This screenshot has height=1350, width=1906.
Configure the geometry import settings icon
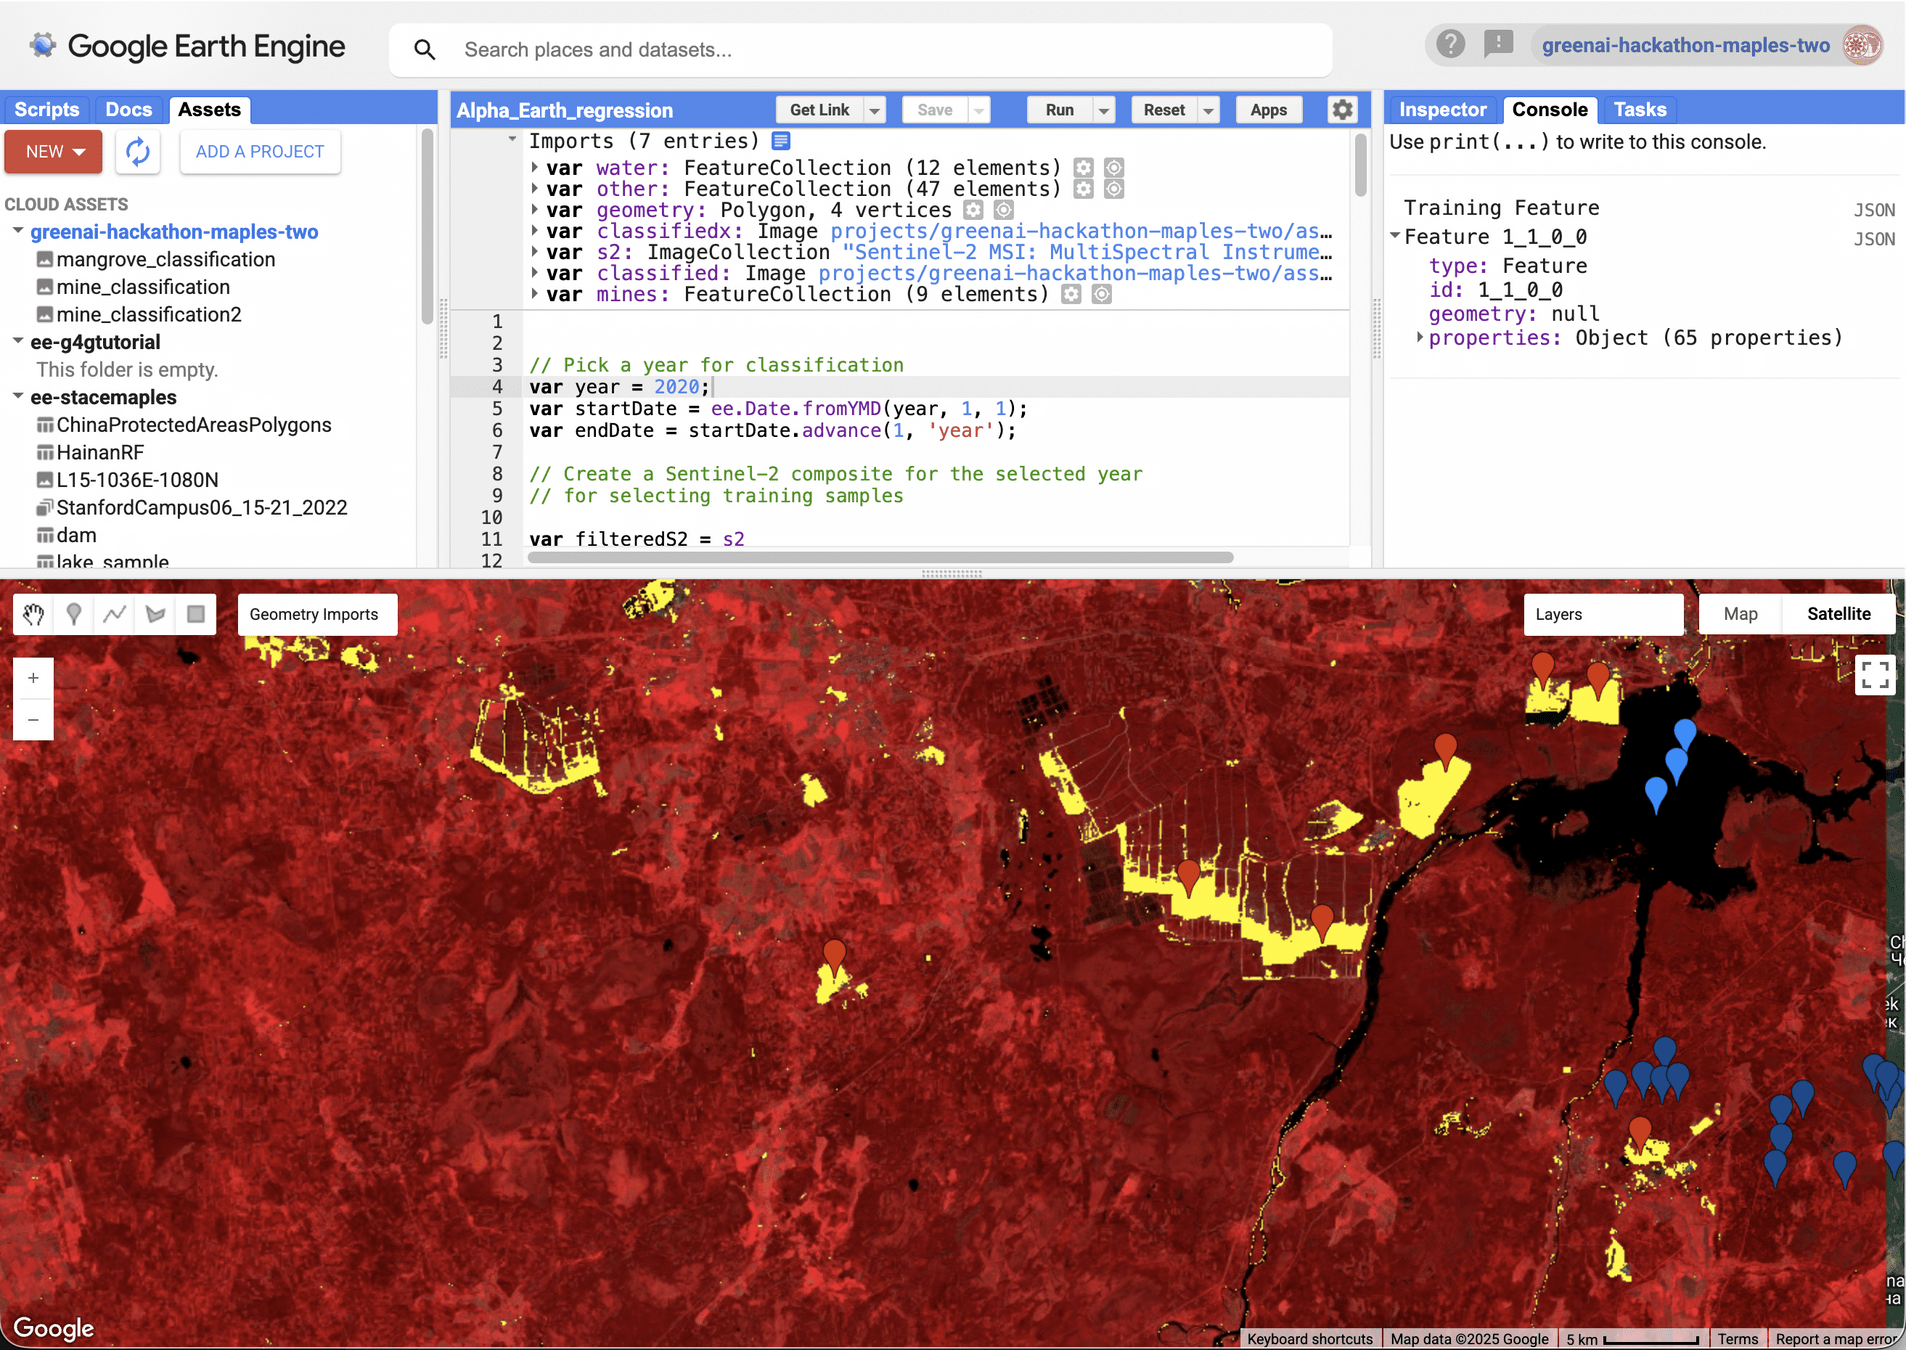point(973,210)
